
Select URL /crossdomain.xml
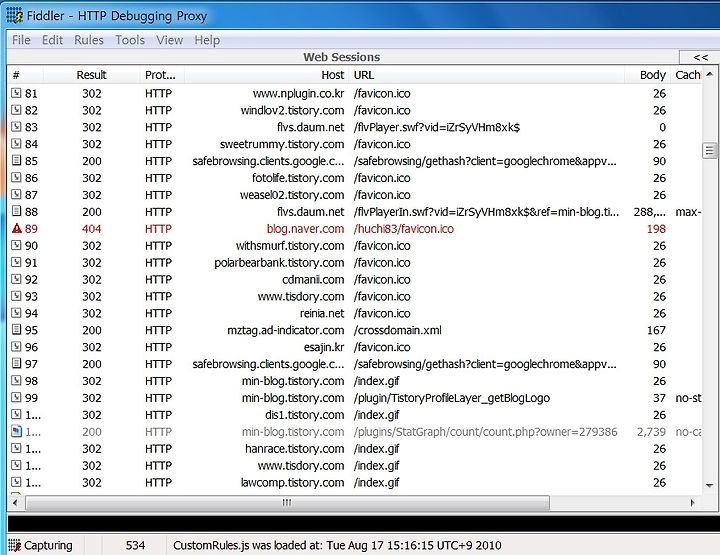point(398,330)
